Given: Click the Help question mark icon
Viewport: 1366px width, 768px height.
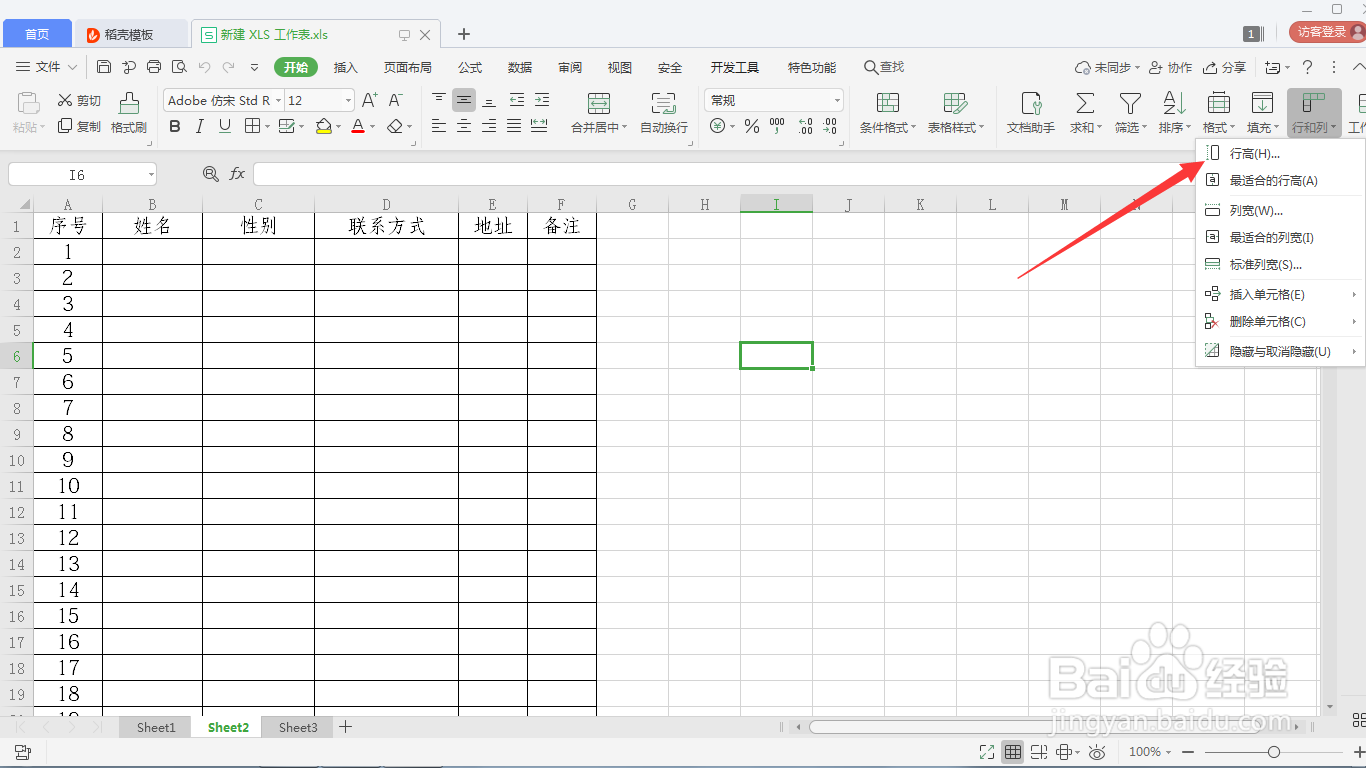Looking at the screenshot, I should [x=1307, y=67].
